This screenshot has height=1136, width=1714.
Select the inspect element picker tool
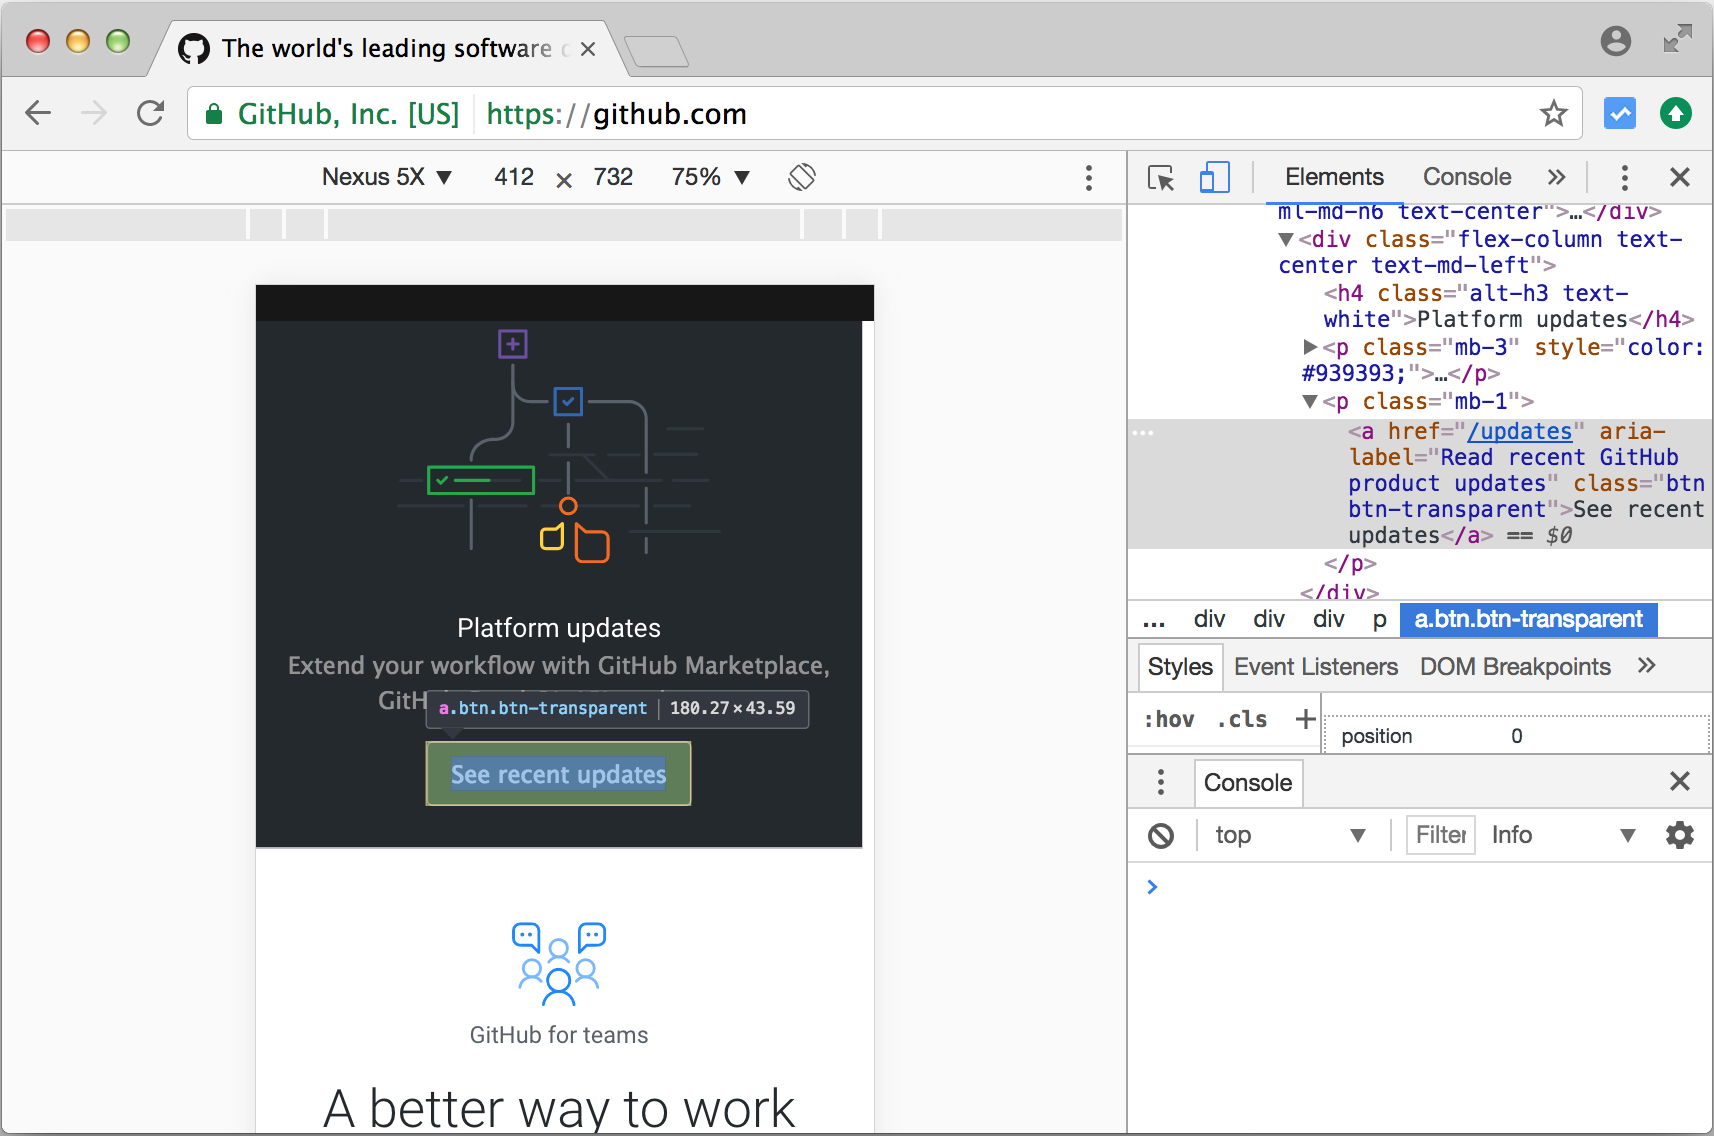(1161, 178)
